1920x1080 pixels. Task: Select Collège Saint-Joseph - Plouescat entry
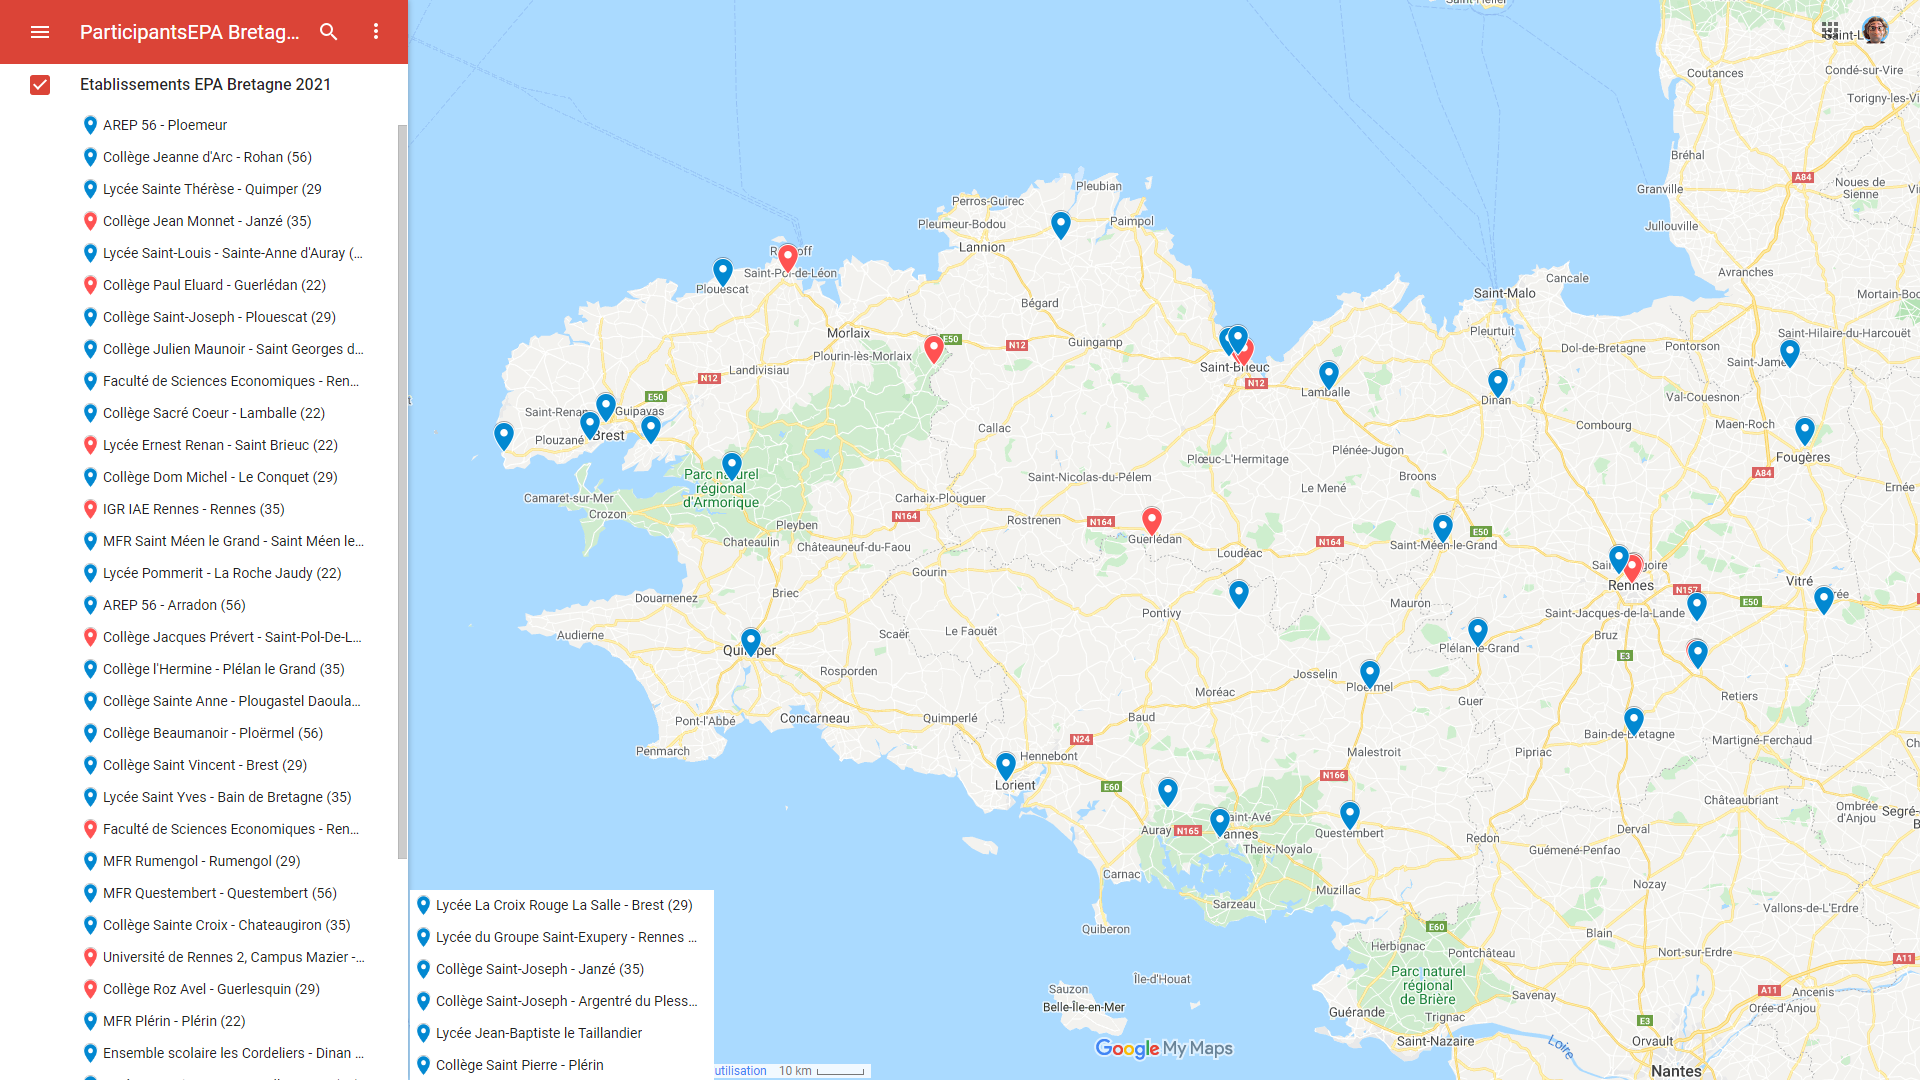[219, 317]
